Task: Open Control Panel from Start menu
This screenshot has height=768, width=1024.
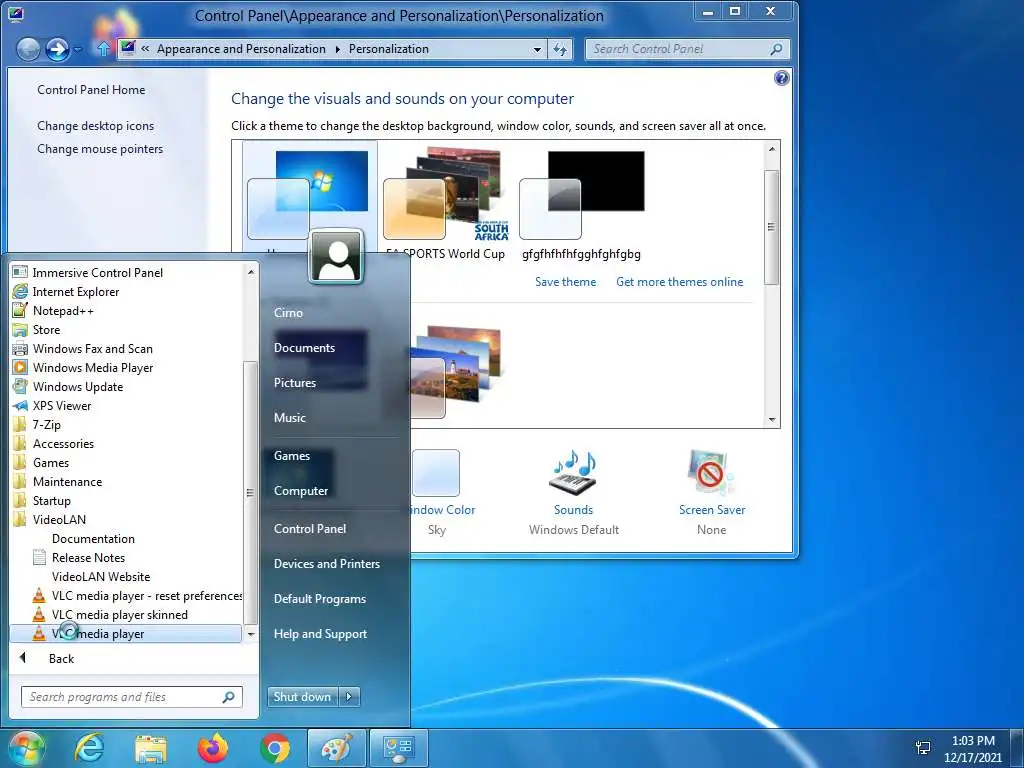Action: pyautogui.click(x=310, y=528)
